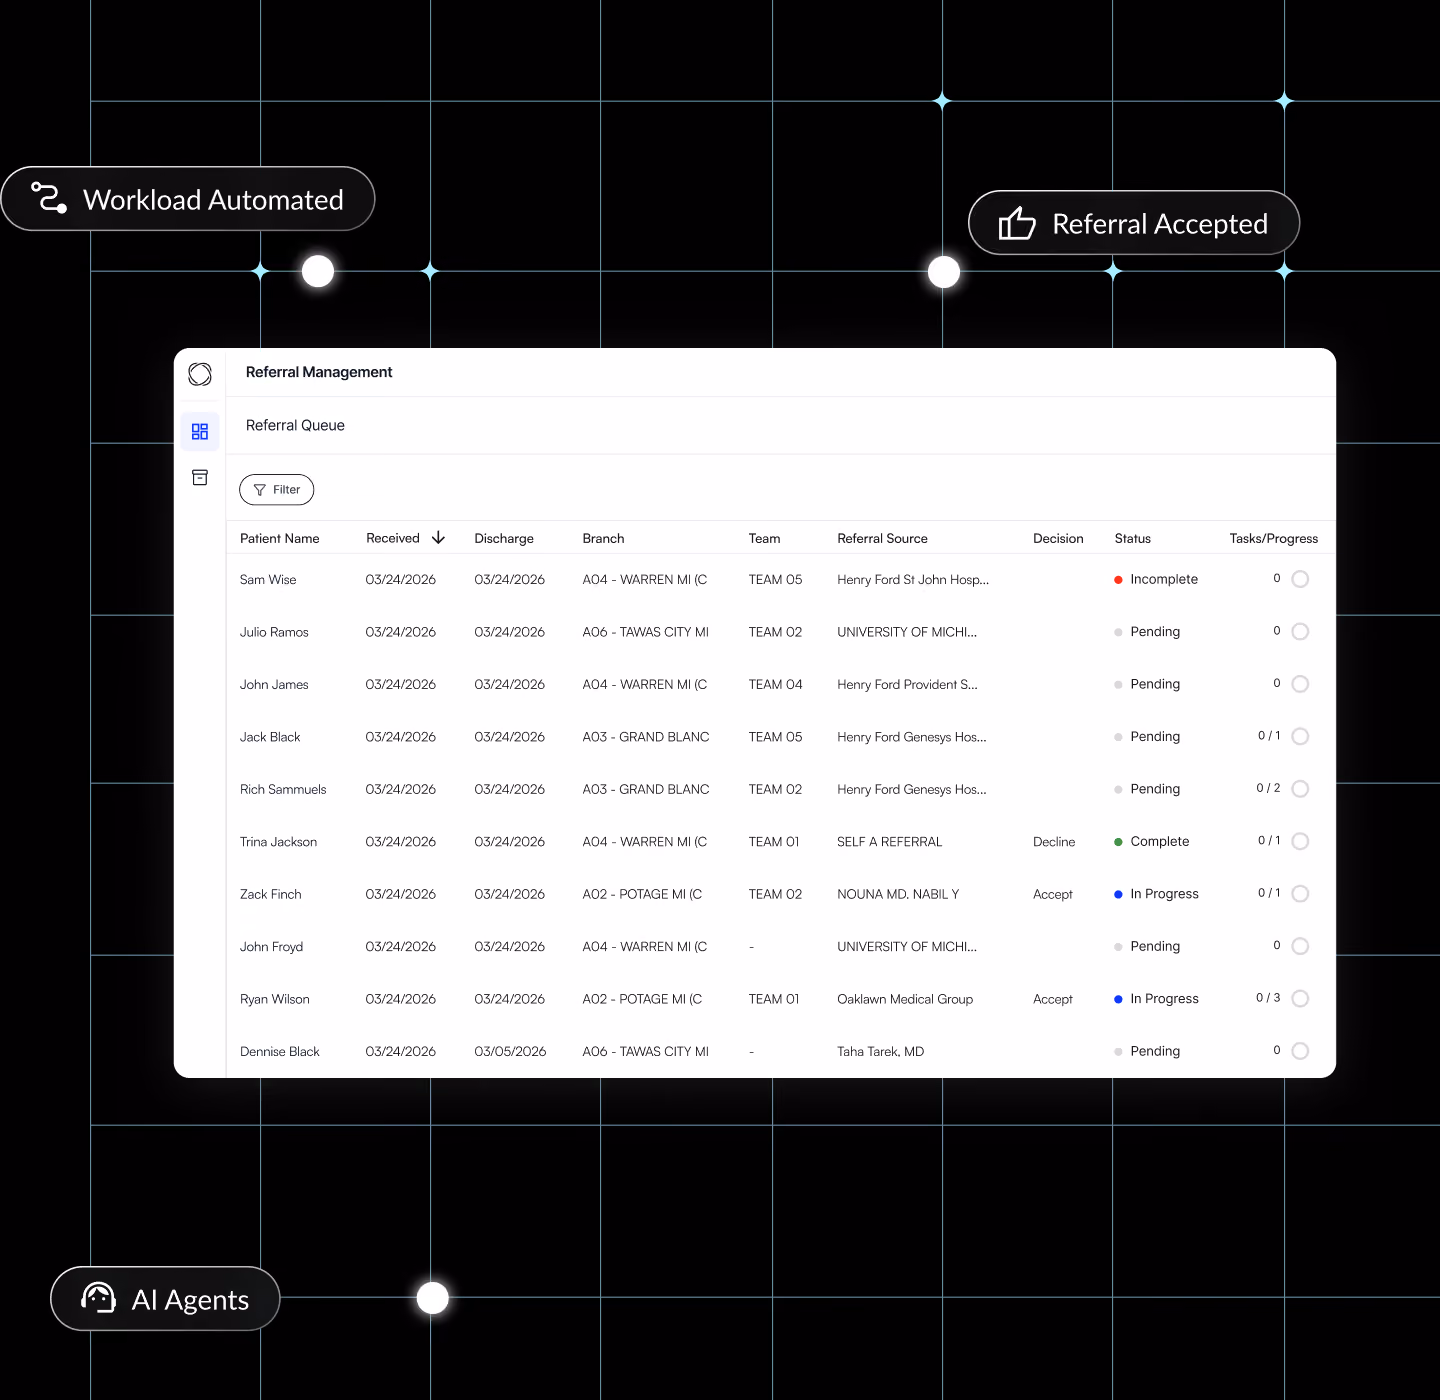Screen dimensions: 1440x1400
Task: Open patient Jack Black
Action: [270, 737]
